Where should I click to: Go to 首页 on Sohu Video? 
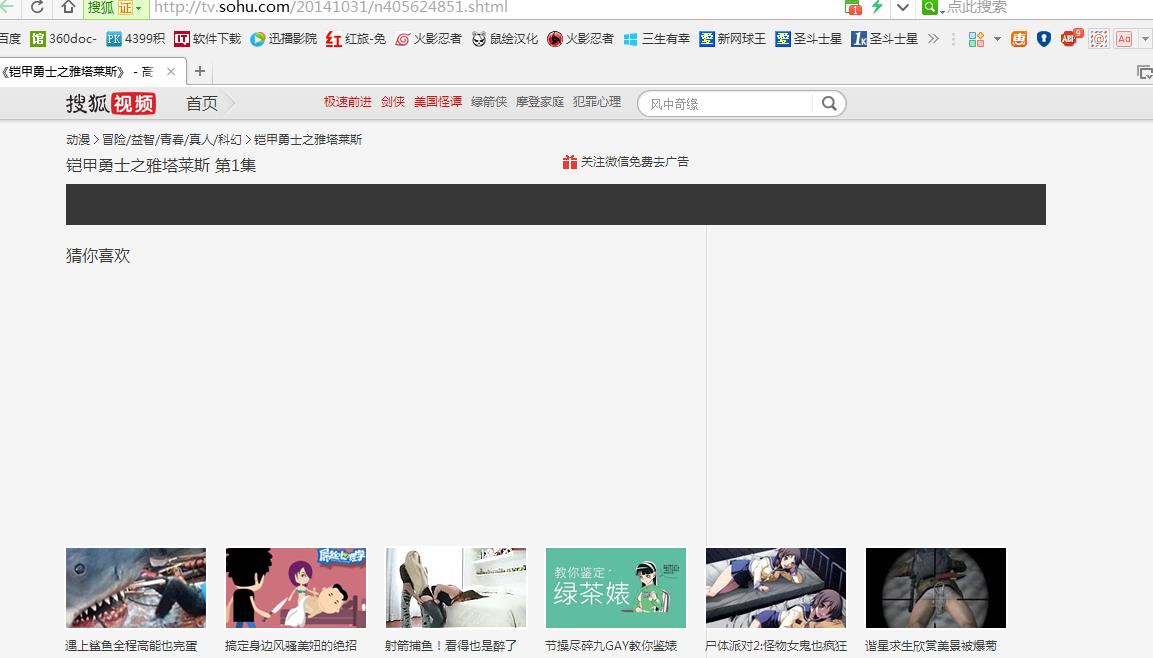coord(202,104)
